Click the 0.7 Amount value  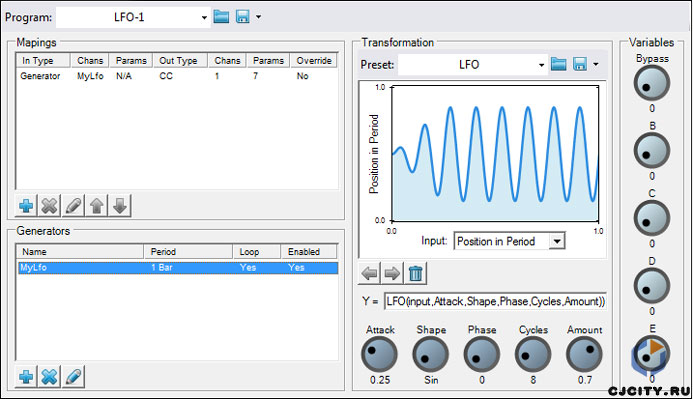(x=585, y=380)
